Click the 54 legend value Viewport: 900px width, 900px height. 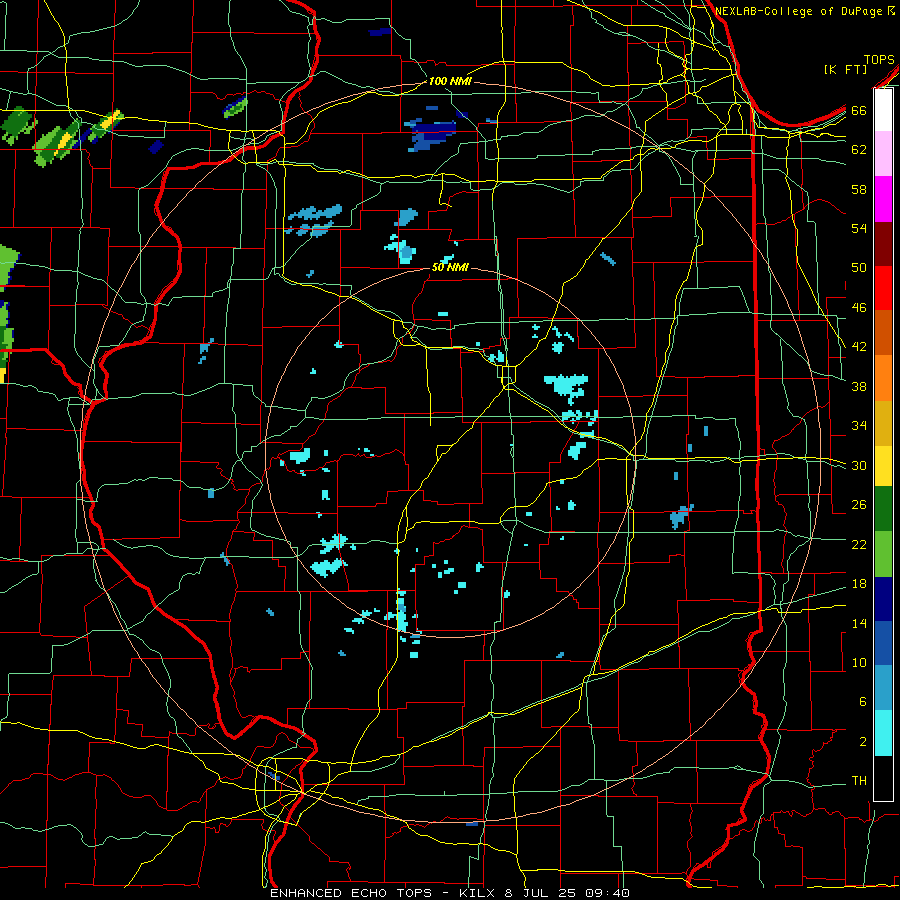click(x=859, y=228)
